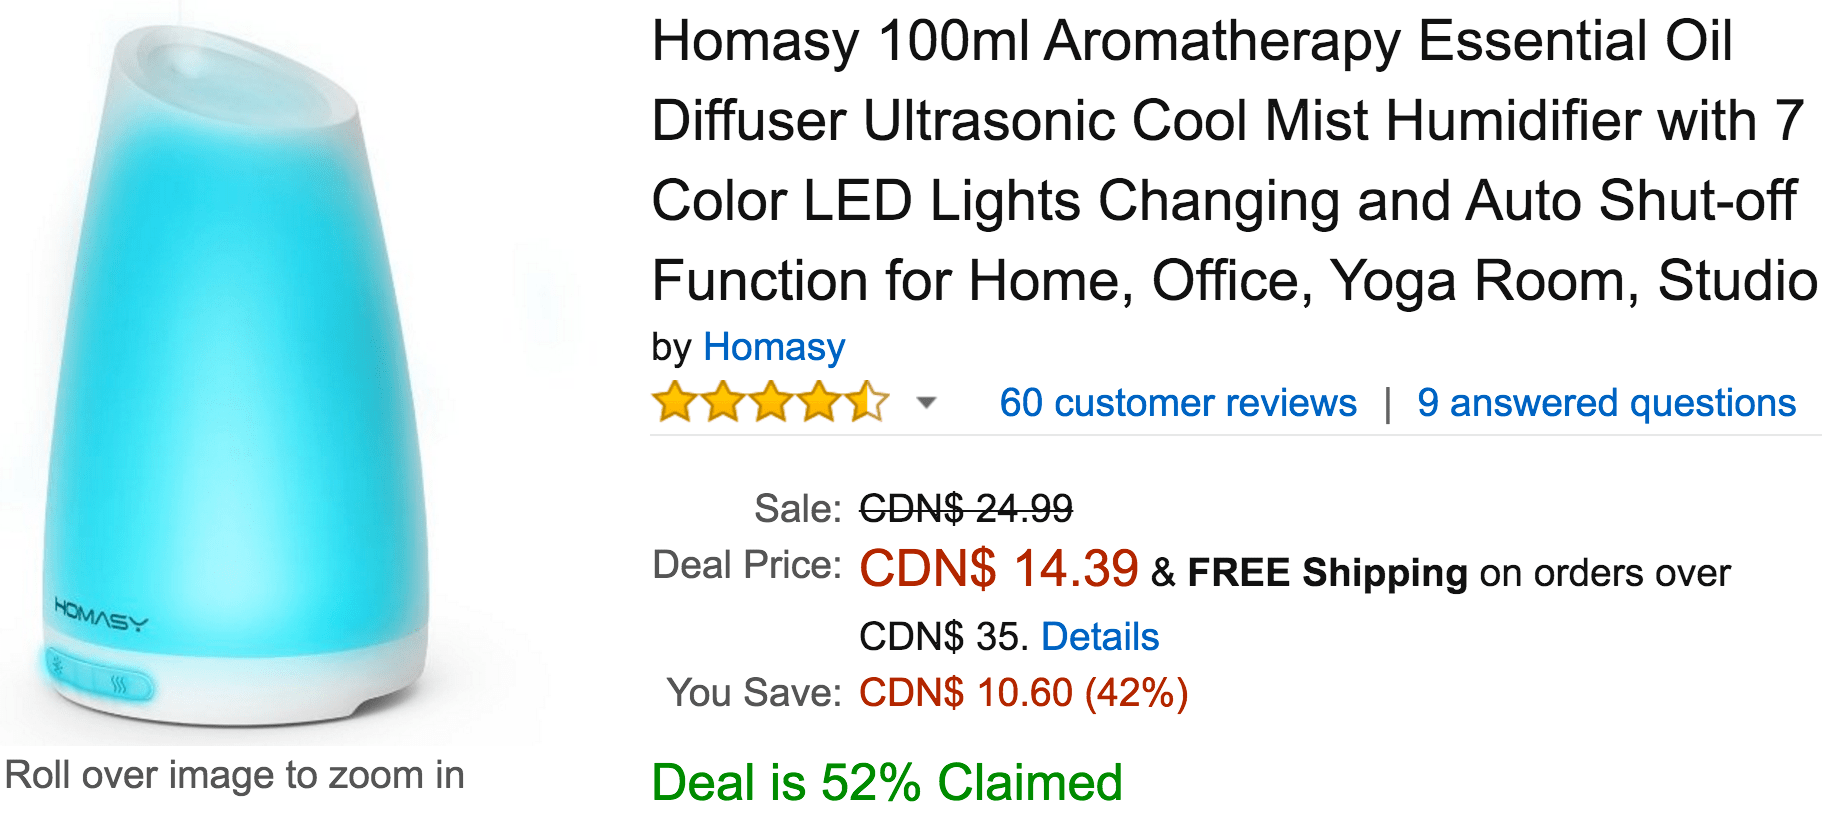The height and width of the screenshot is (816, 1822).
Task: Click the second gold rating star
Action: [722, 402]
